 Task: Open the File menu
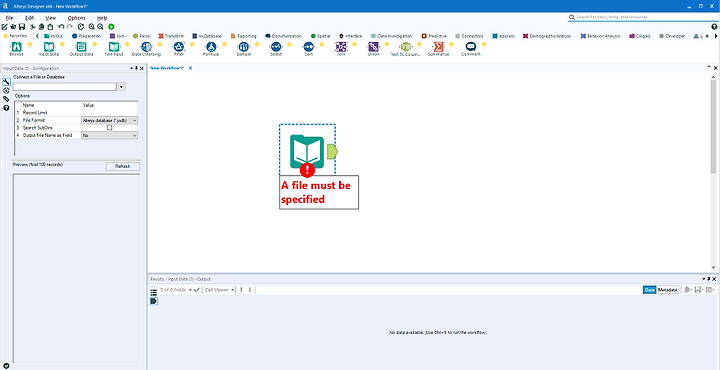[x=10, y=18]
